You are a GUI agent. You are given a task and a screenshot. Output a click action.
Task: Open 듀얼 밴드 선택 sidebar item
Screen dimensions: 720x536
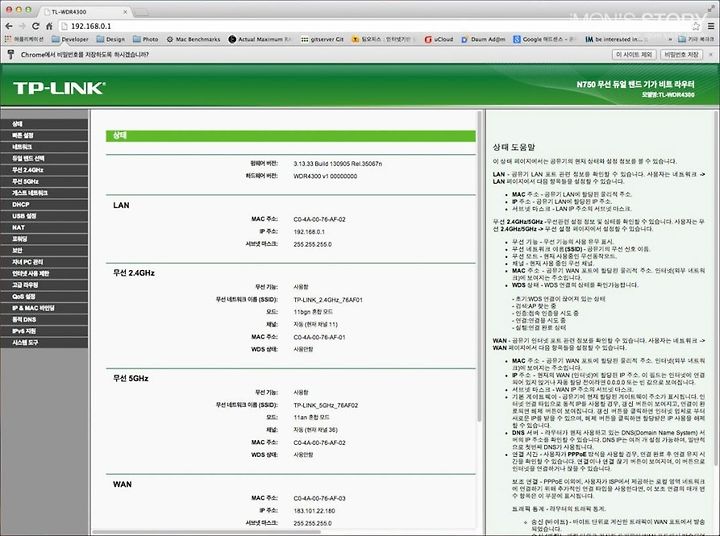pyautogui.click(x=44, y=158)
